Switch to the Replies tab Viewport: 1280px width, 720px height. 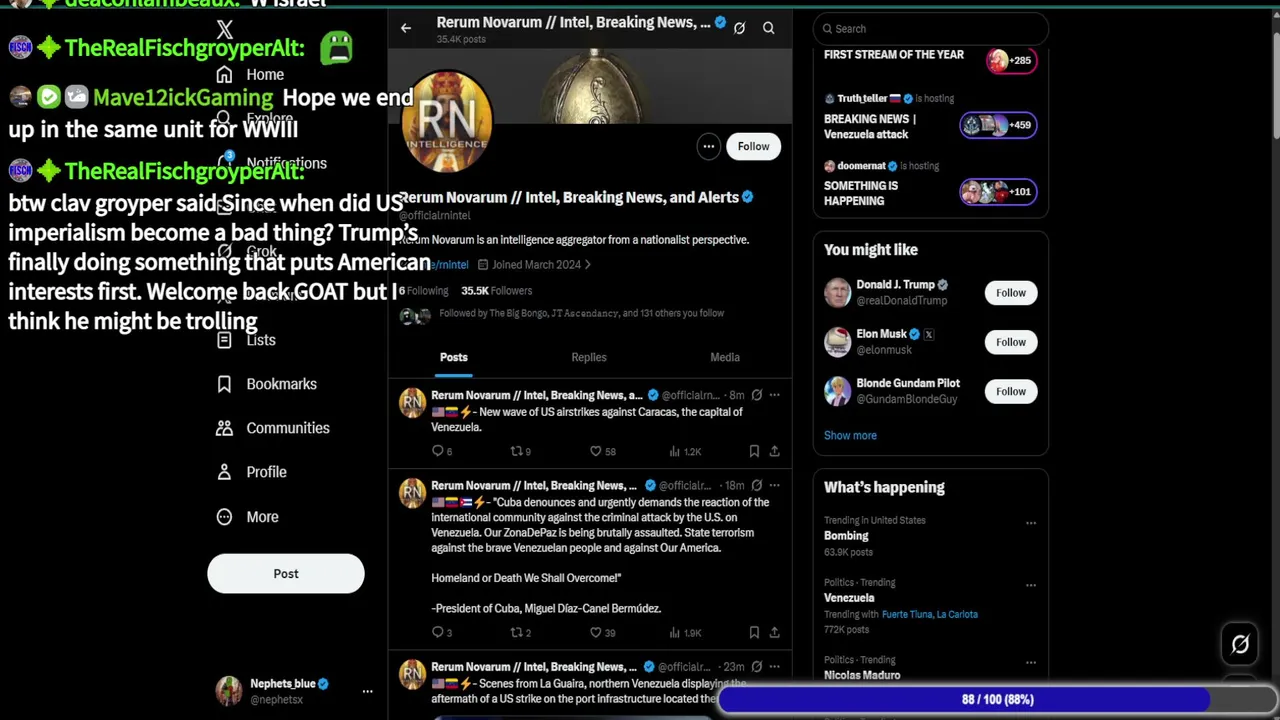[x=589, y=357]
